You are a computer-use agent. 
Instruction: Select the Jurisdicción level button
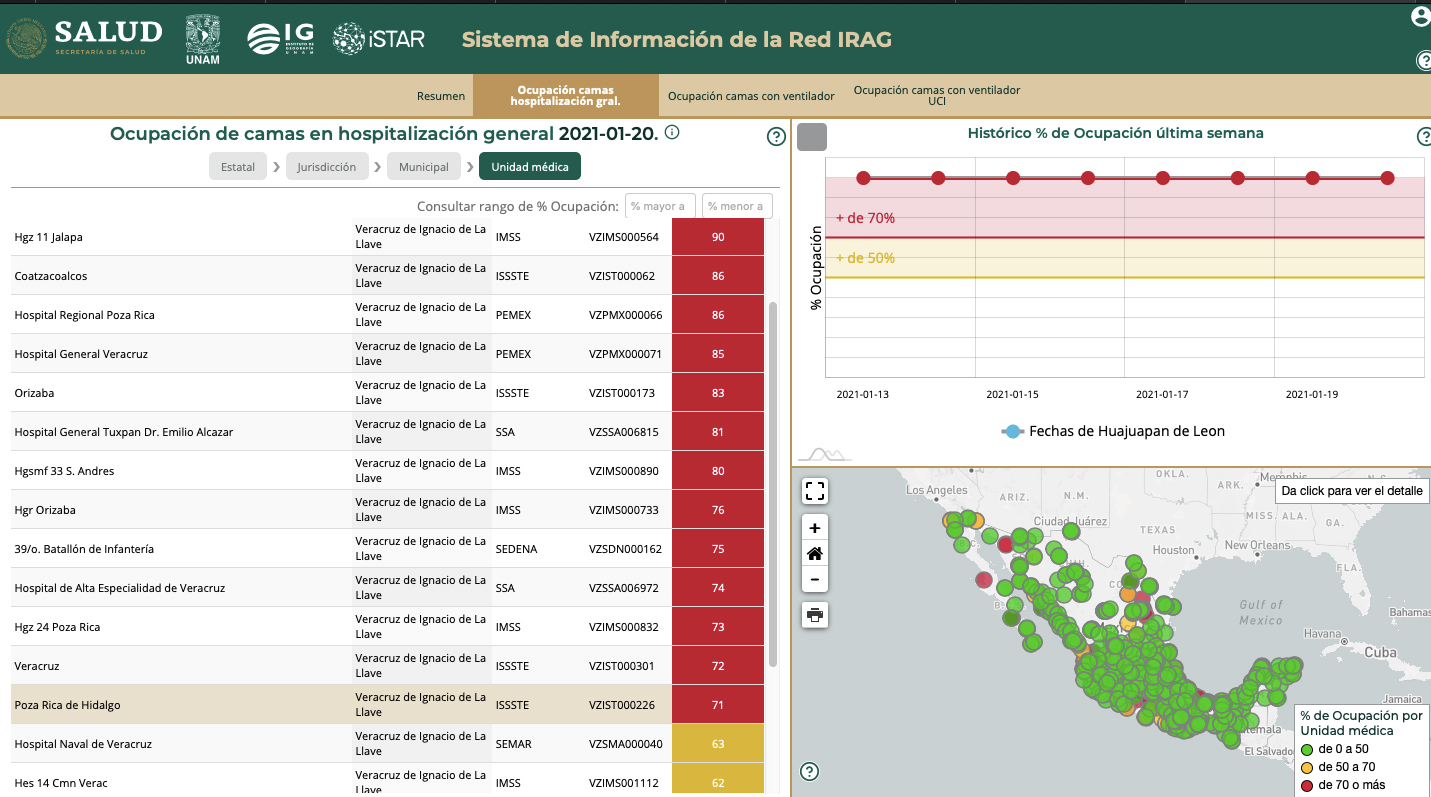click(x=327, y=167)
